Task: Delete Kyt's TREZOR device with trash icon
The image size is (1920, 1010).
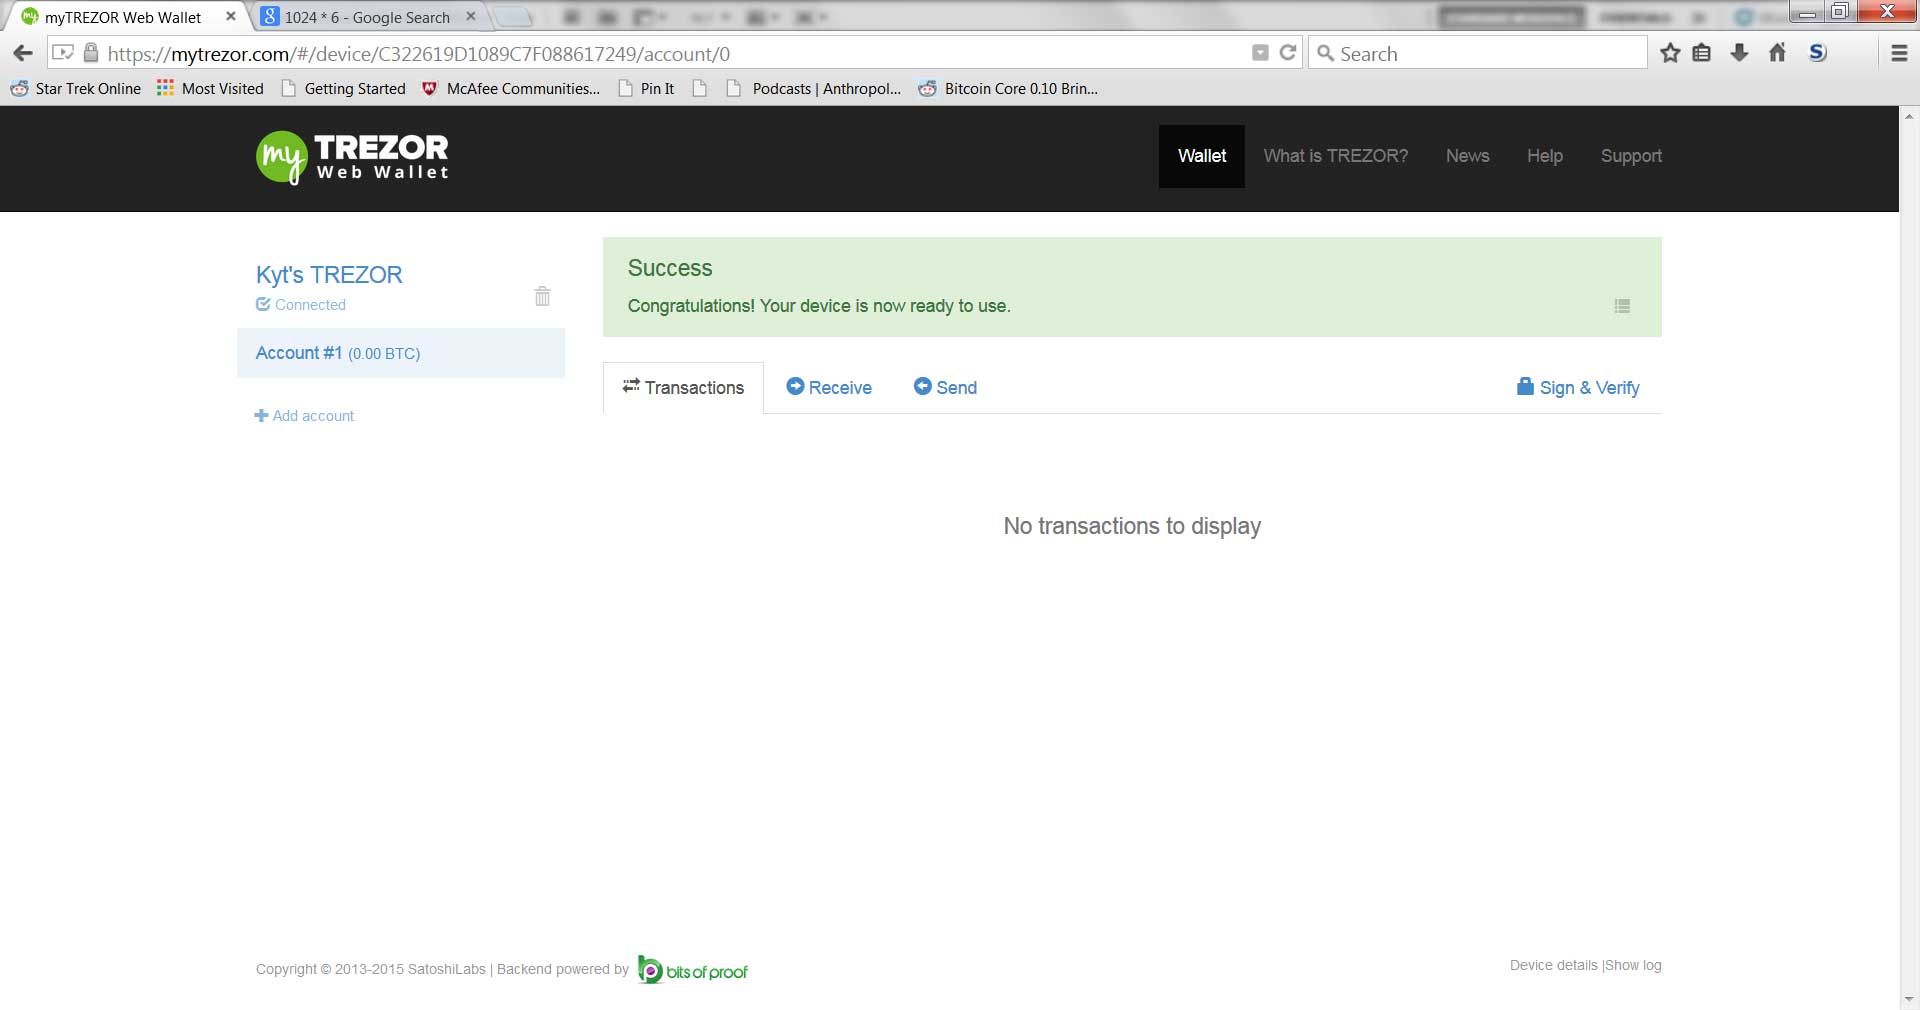Action: [542, 296]
